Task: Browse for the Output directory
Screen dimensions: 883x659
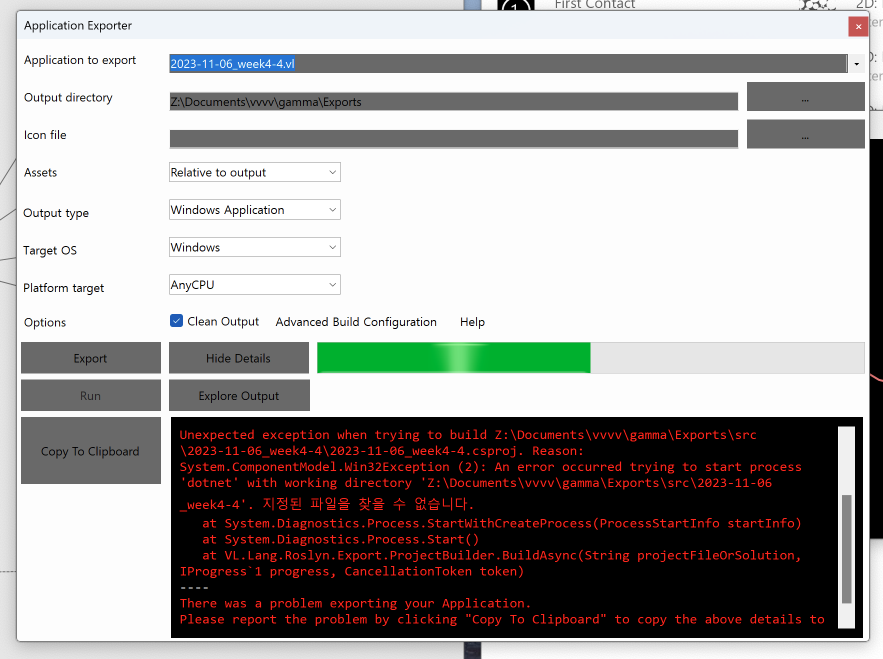Action: tap(805, 97)
